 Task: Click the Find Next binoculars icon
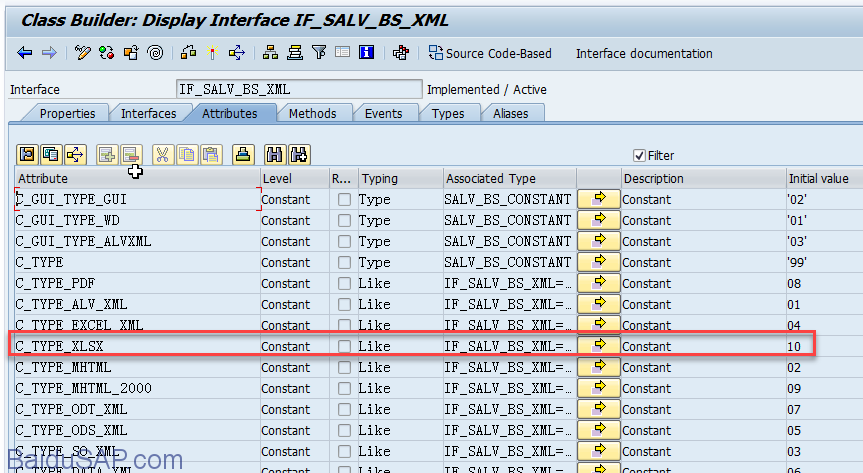click(x=299, y=155)
